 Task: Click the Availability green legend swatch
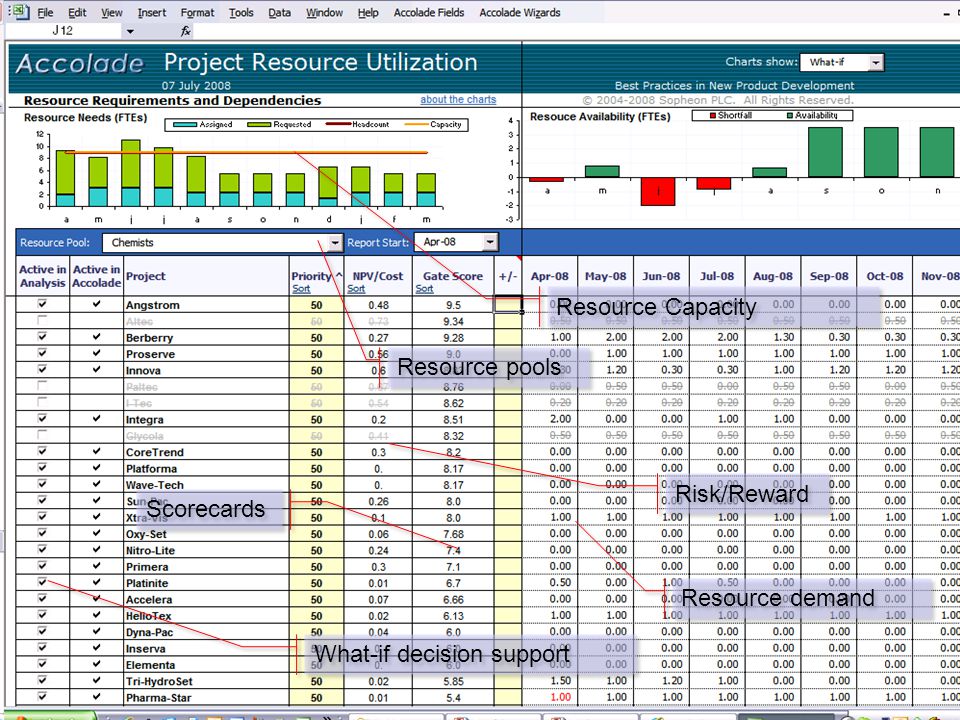point(790,115)
